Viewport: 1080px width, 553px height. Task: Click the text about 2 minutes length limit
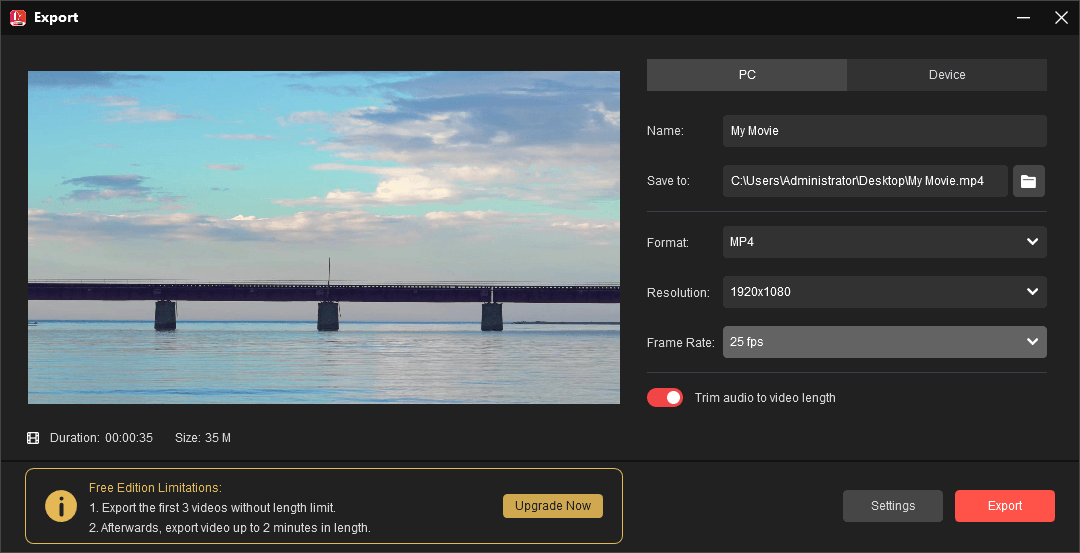pos(230,528)
